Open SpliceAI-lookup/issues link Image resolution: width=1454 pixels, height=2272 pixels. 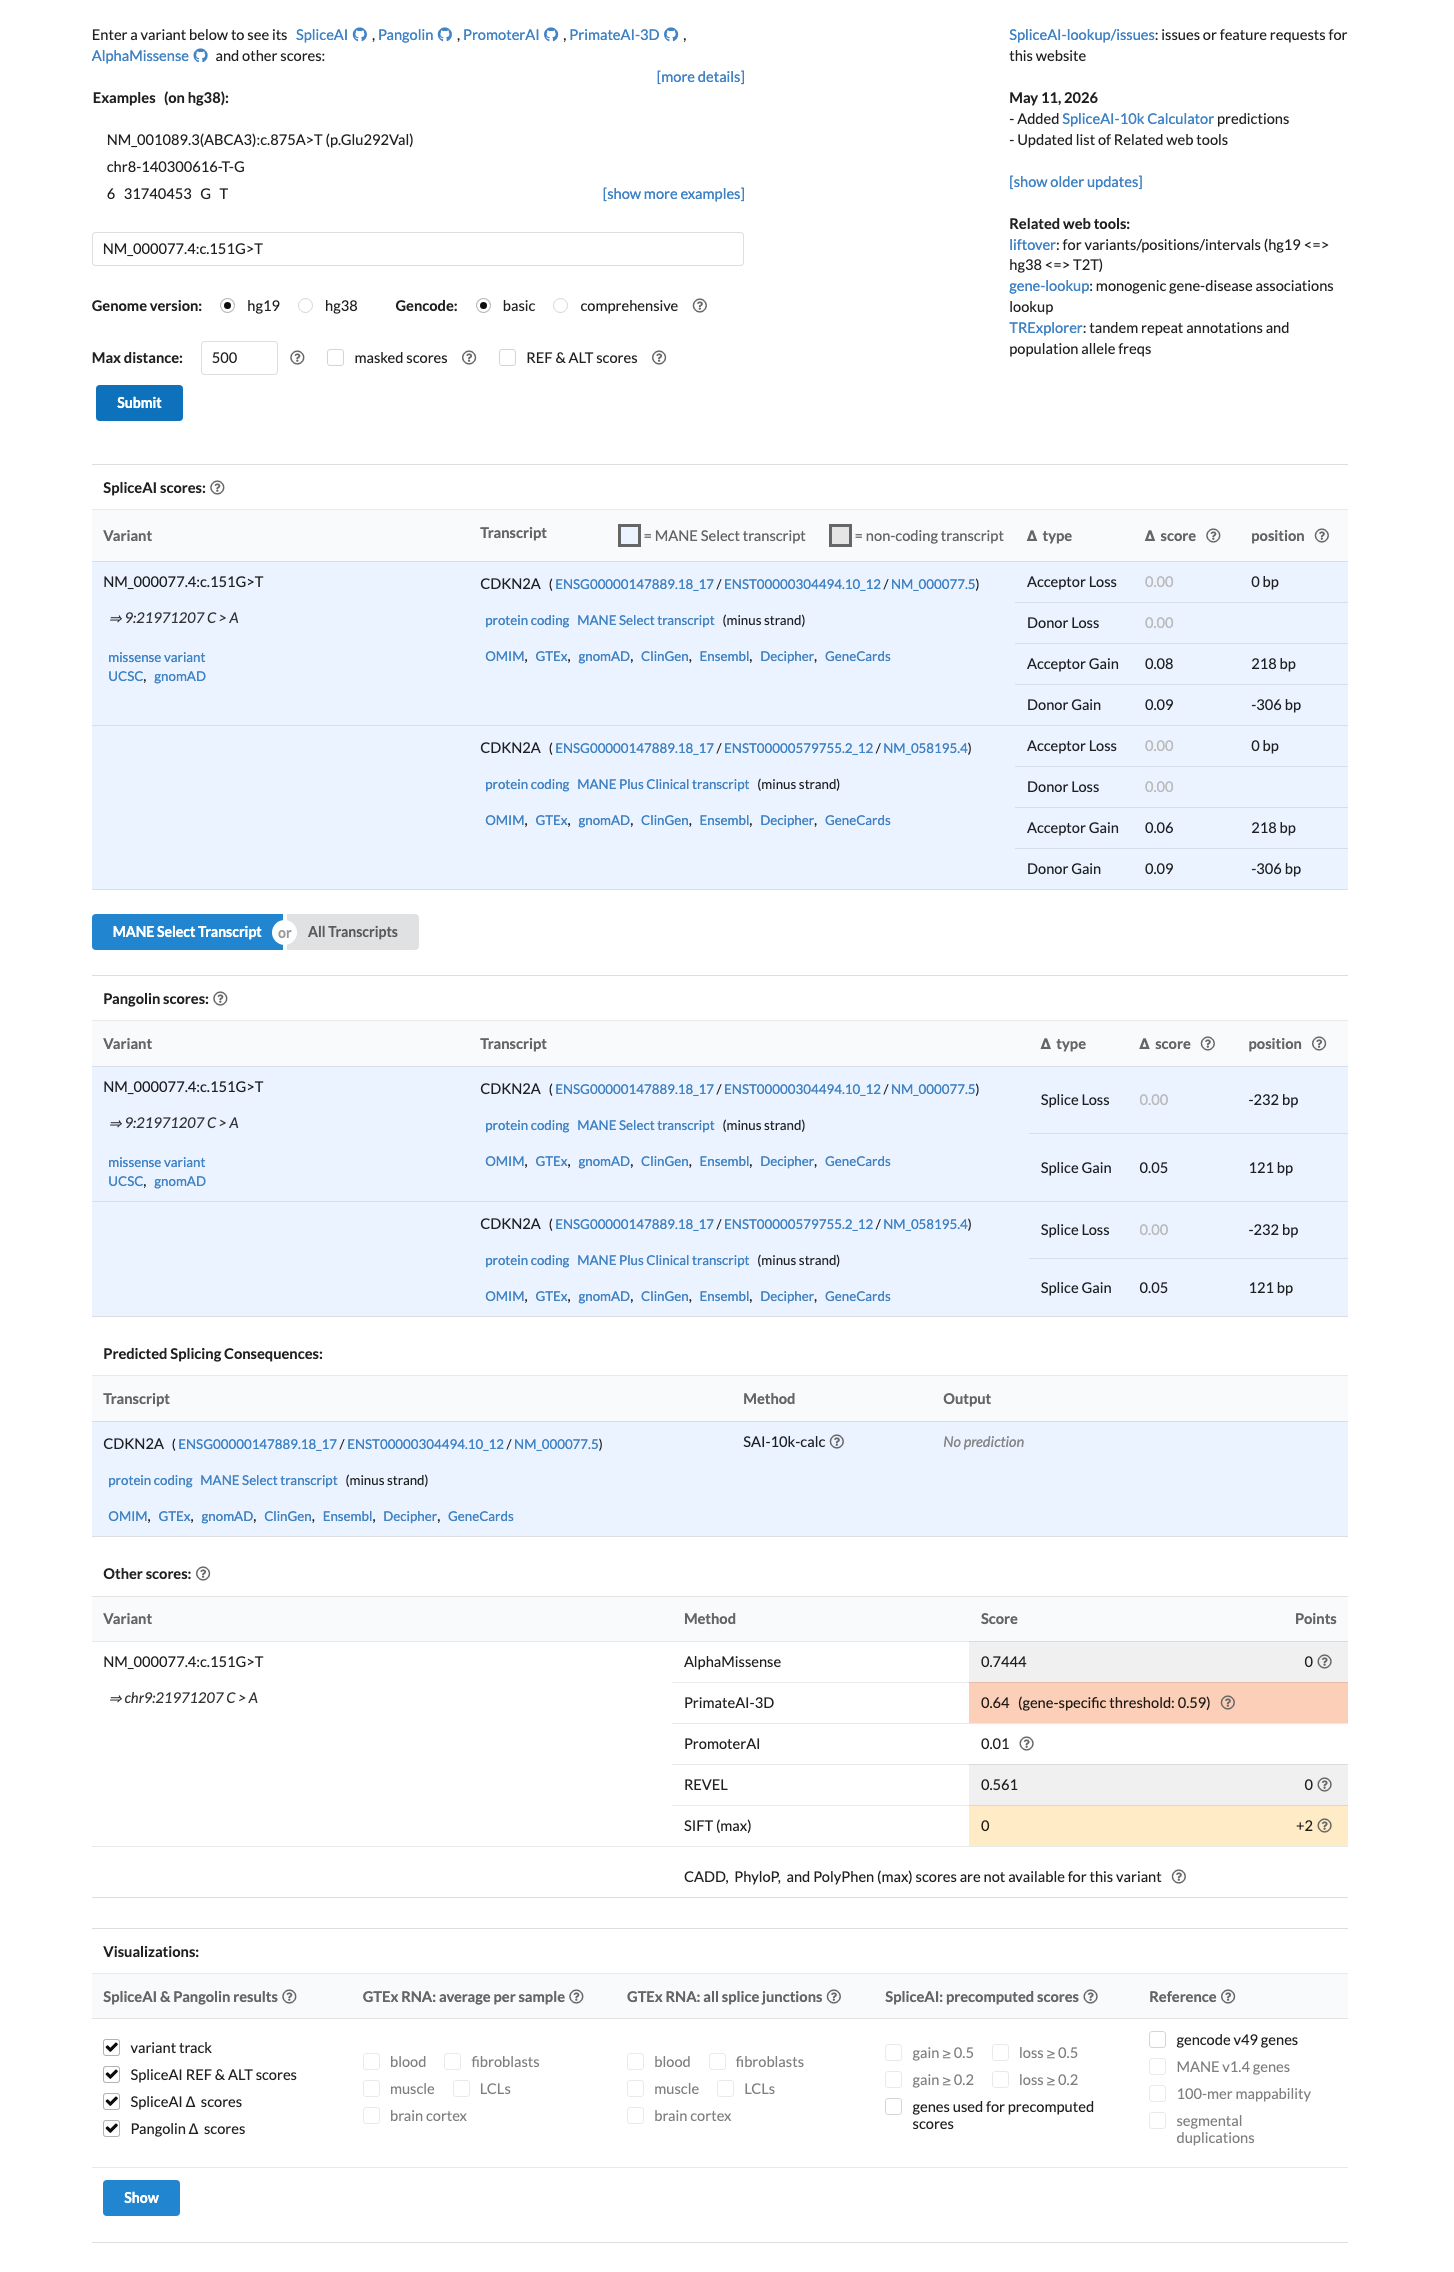pyautogui.click(x=1082, y=35)
